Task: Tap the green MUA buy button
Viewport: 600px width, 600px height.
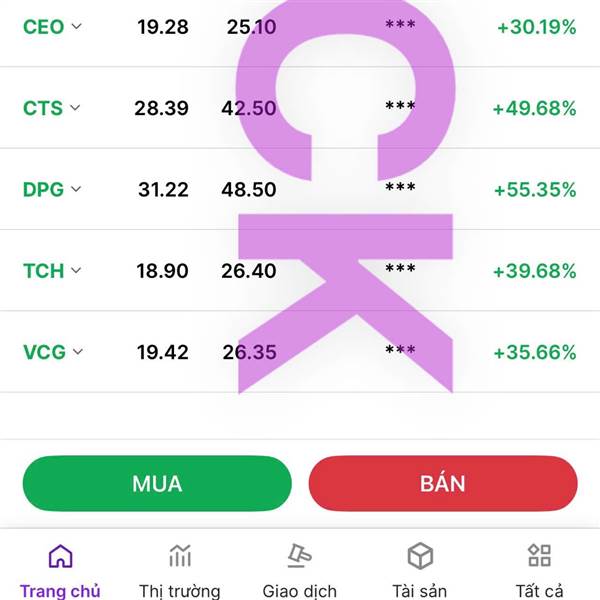Action: click(x=157, y=483)
